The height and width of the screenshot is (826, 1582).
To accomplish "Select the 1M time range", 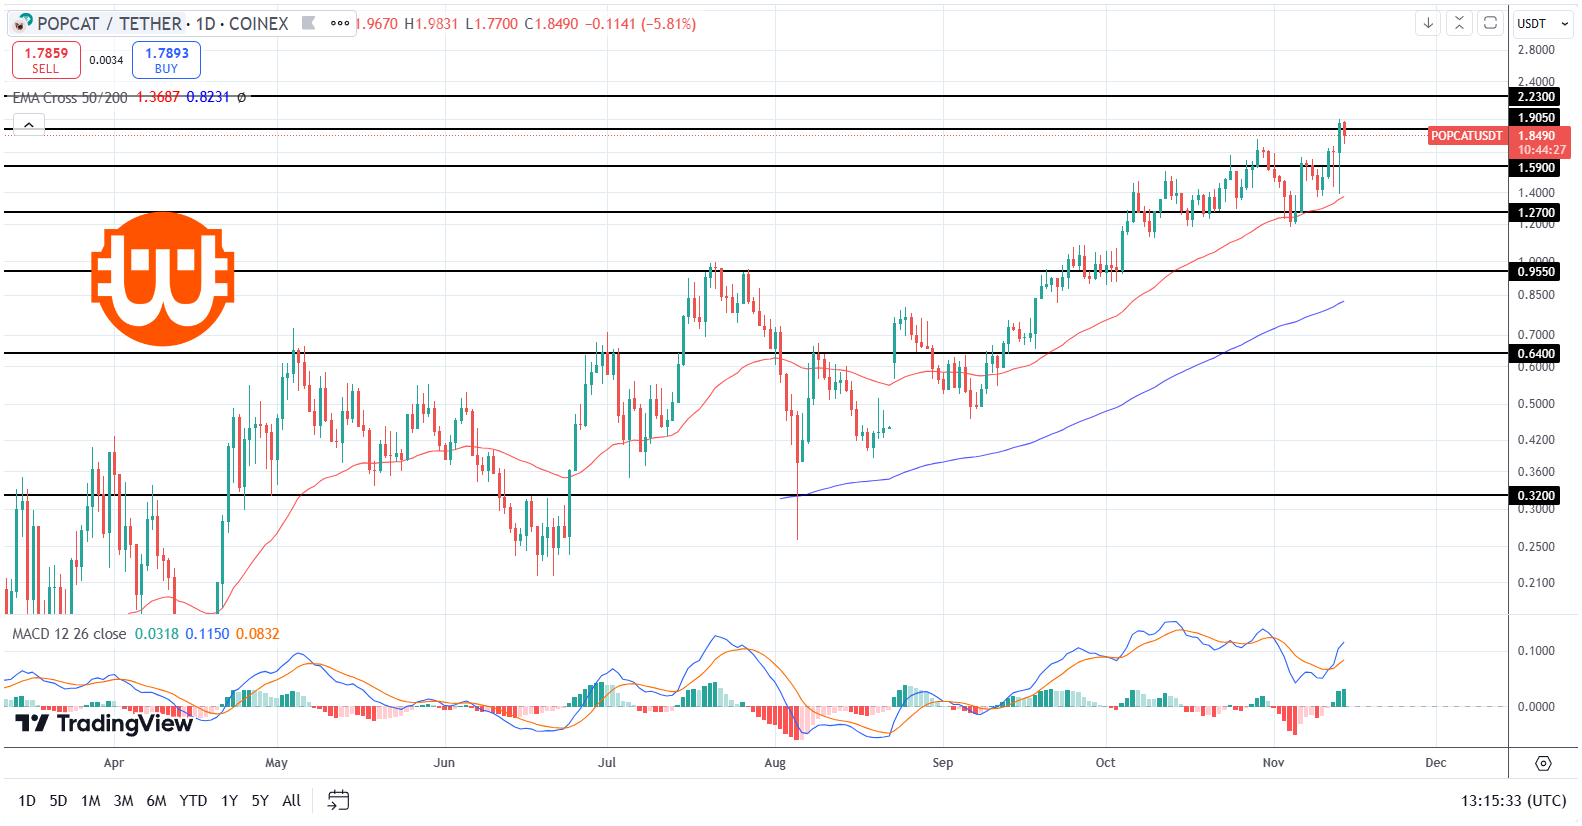I will (90, 800).
